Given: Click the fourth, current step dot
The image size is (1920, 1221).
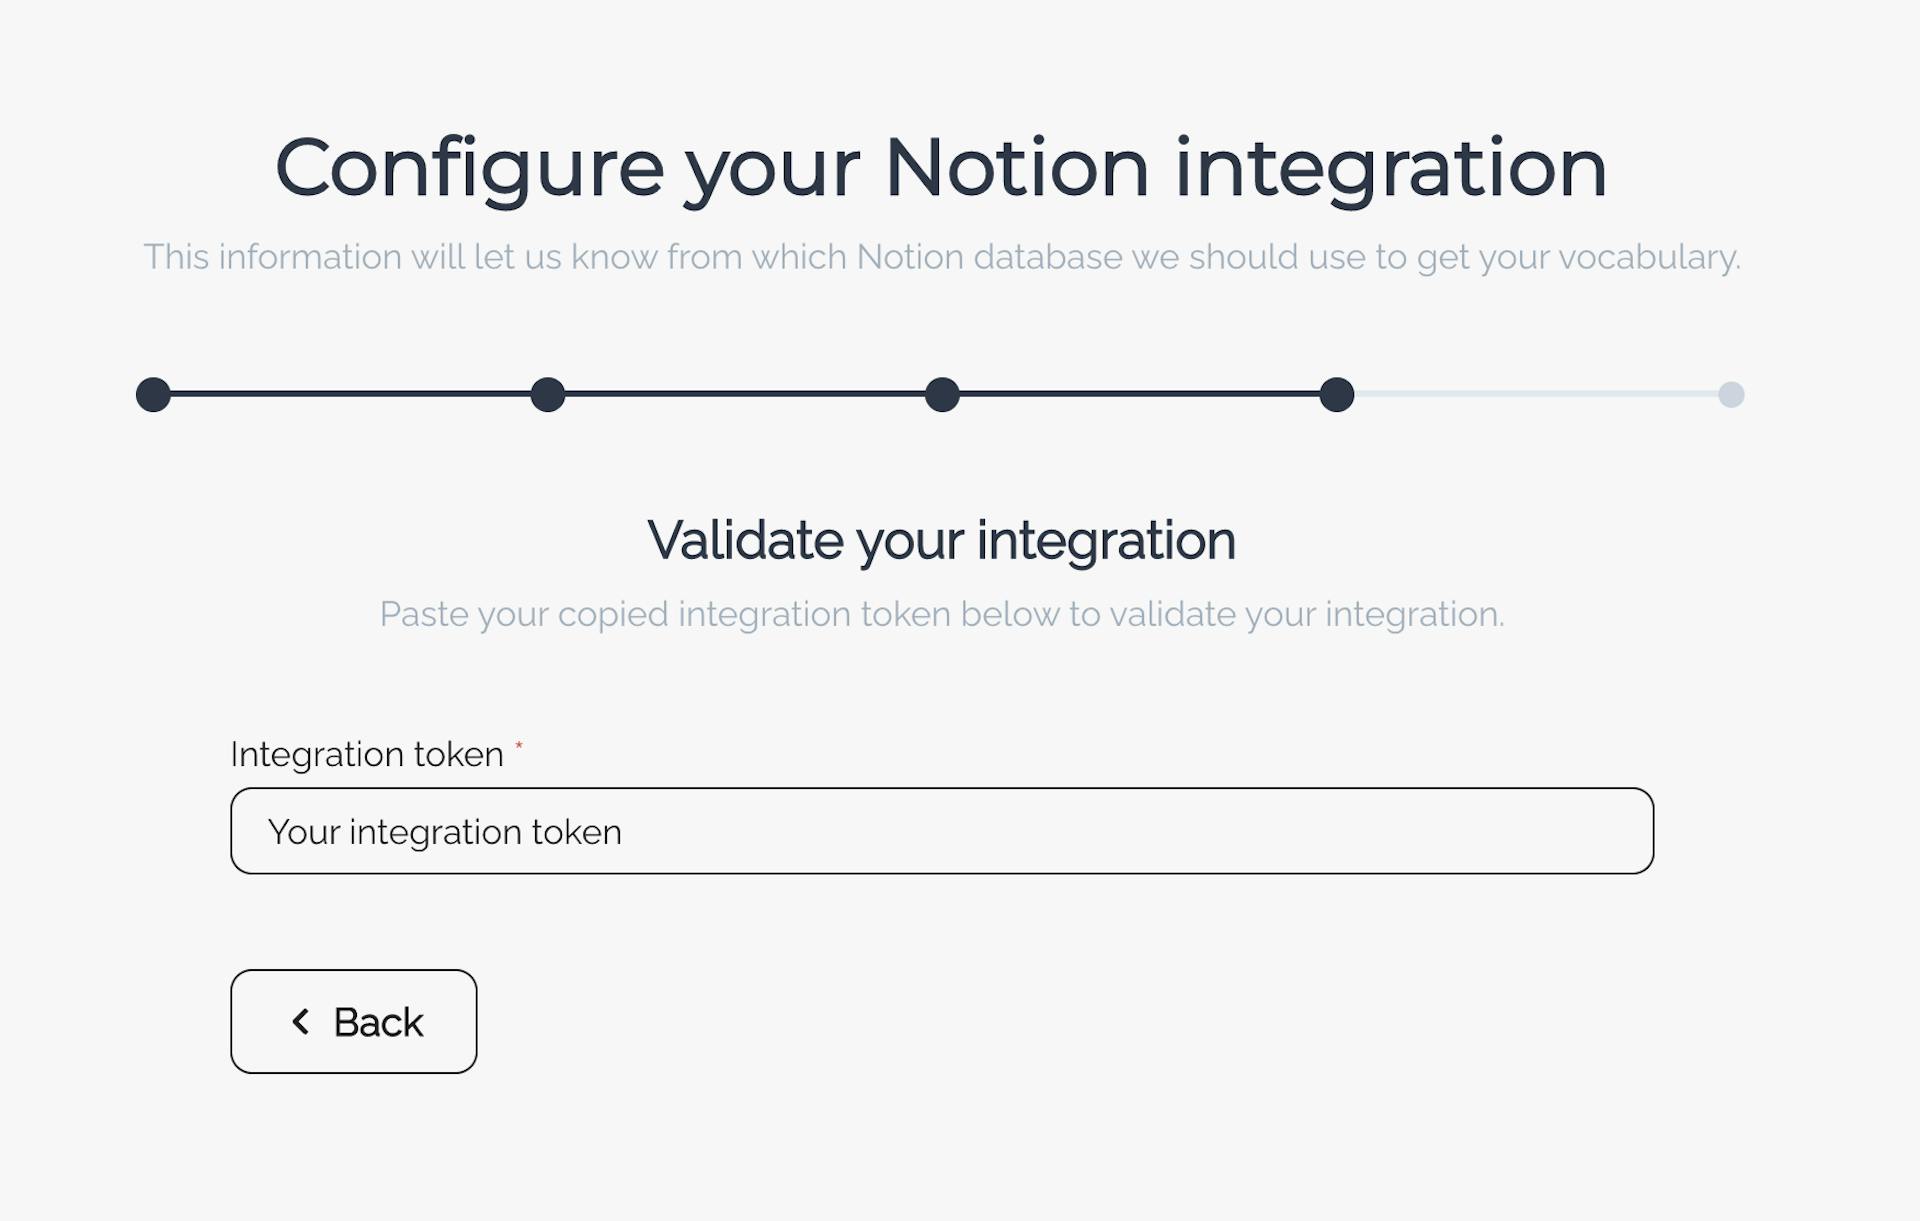Looking at the screenshot, I should pos(1337,395).
